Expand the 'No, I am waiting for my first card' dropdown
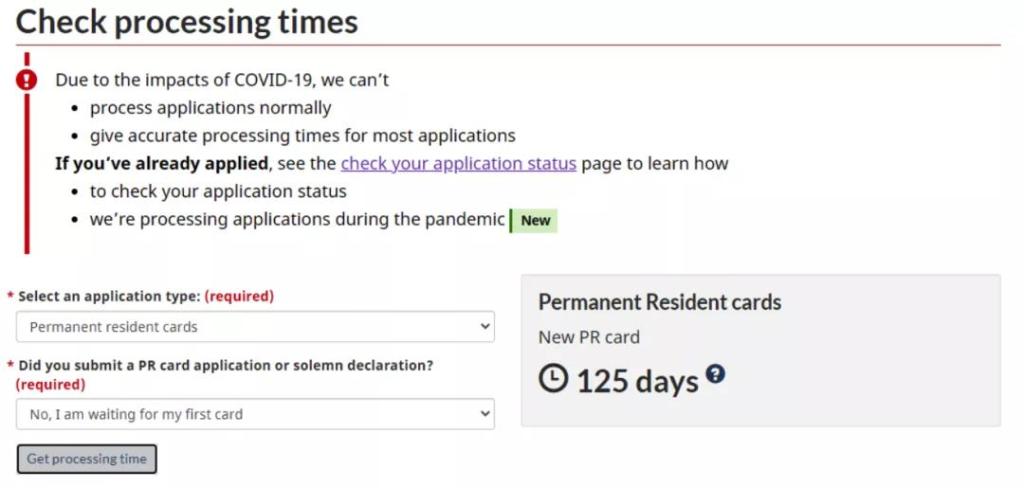This screenshot has width=1024, height=488. 255,414
